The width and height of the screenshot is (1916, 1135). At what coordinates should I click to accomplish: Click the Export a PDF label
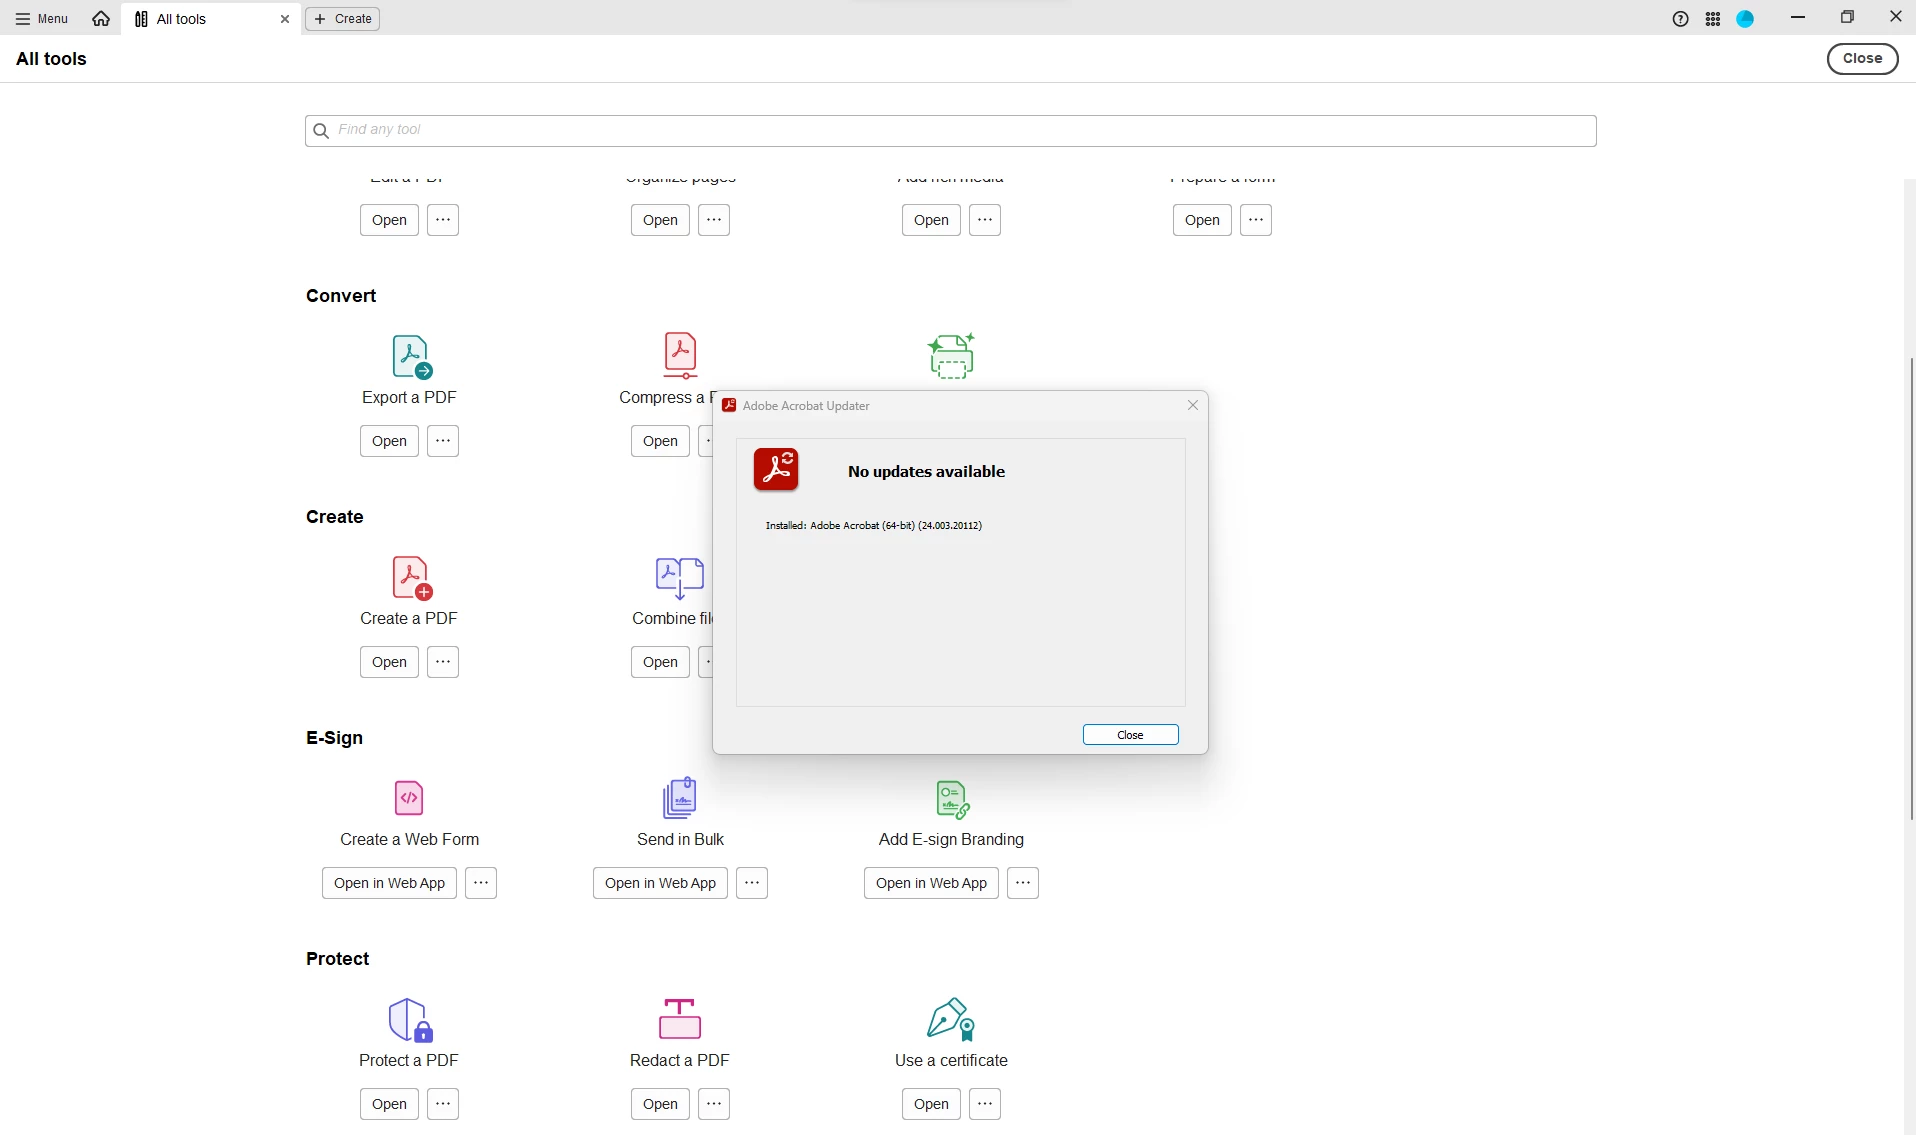tap(409, 398)
